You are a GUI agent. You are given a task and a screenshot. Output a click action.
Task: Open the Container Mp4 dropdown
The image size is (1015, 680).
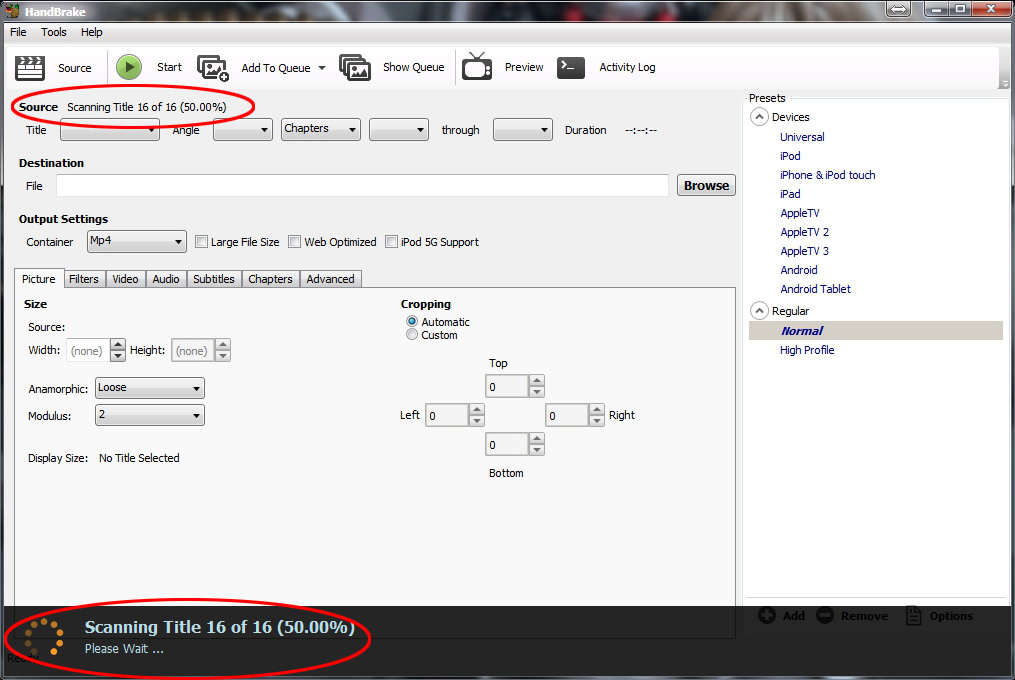point(137,242)
